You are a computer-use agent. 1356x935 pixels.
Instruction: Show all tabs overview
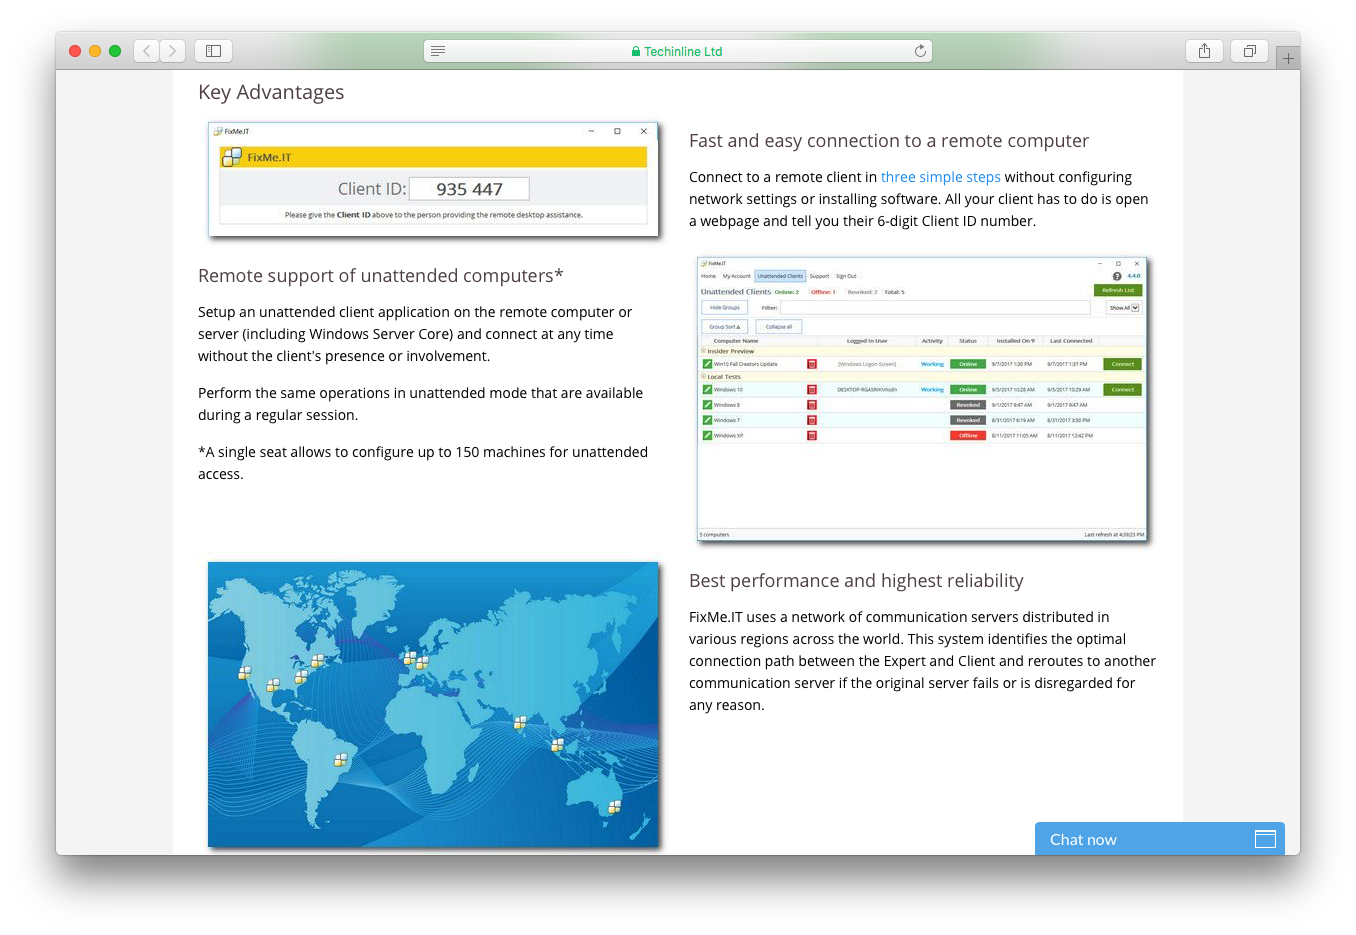click(1249, 51)
